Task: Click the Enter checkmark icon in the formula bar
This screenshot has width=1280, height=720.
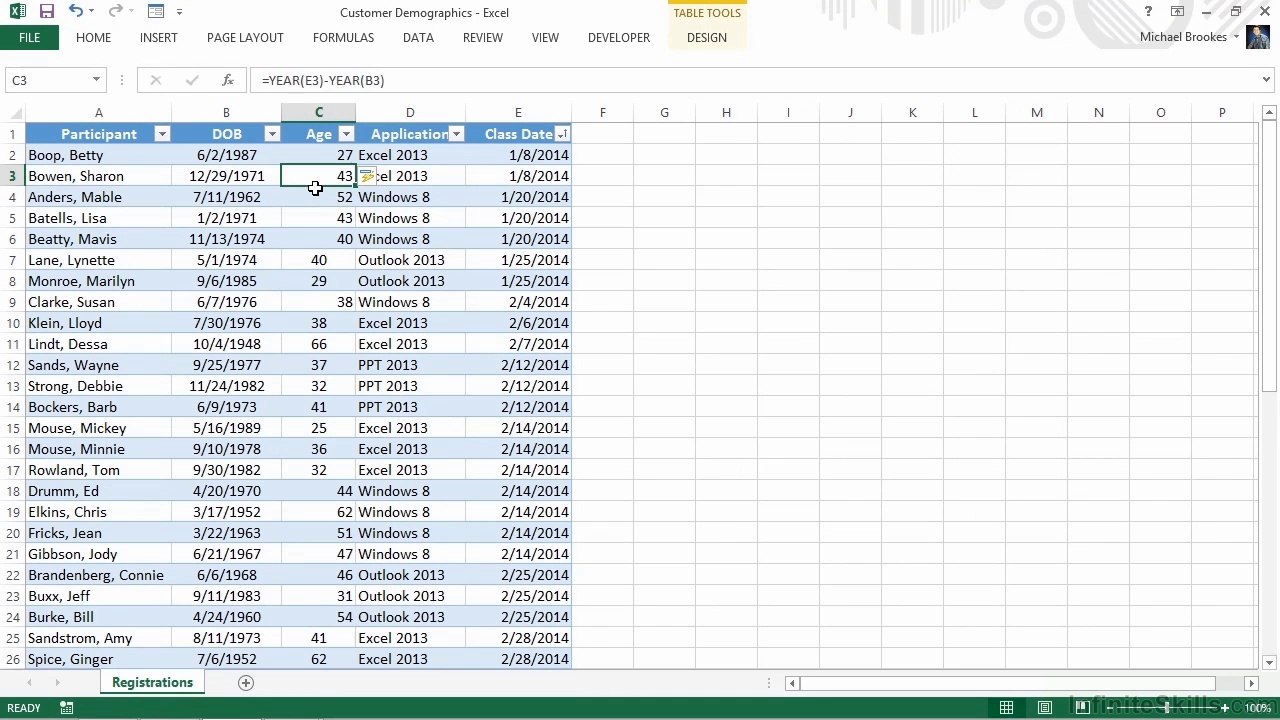Action: click(191, 80)
